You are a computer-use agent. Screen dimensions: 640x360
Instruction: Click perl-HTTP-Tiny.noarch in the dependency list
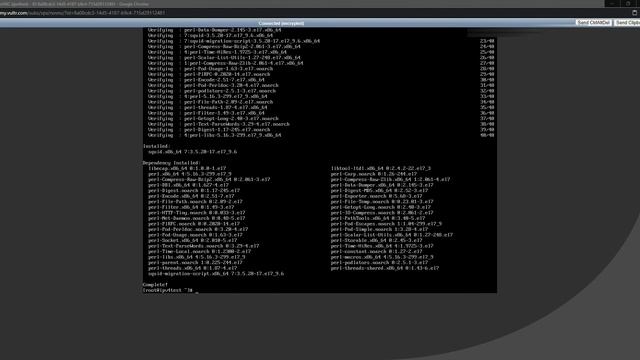[197, 213]
